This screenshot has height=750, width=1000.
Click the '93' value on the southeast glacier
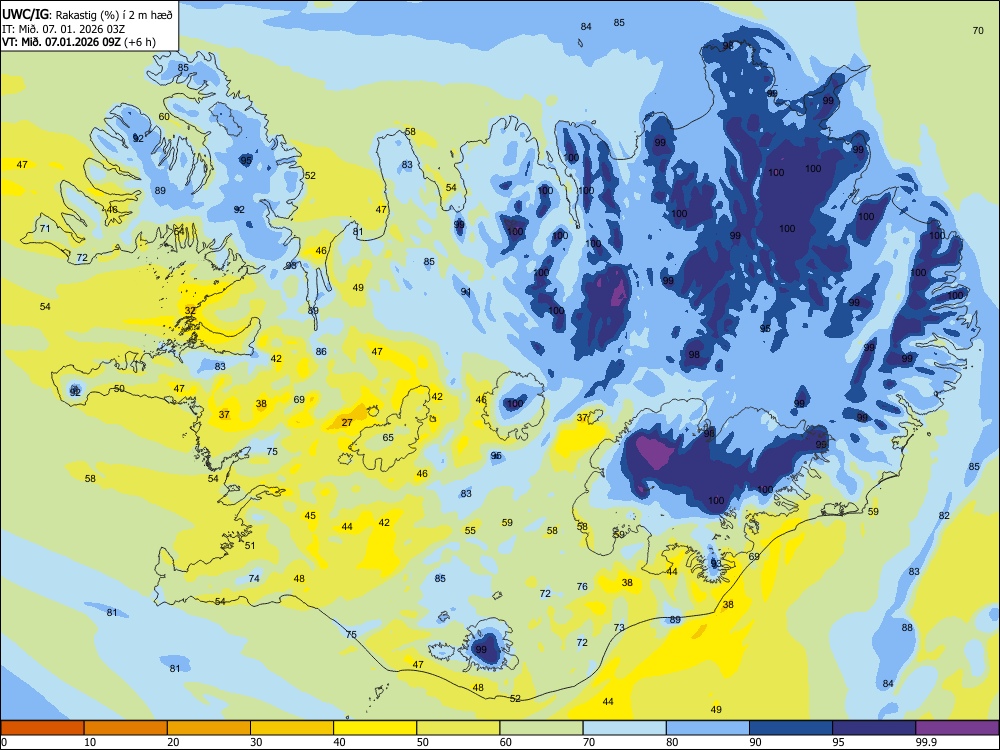pos(716,564)
